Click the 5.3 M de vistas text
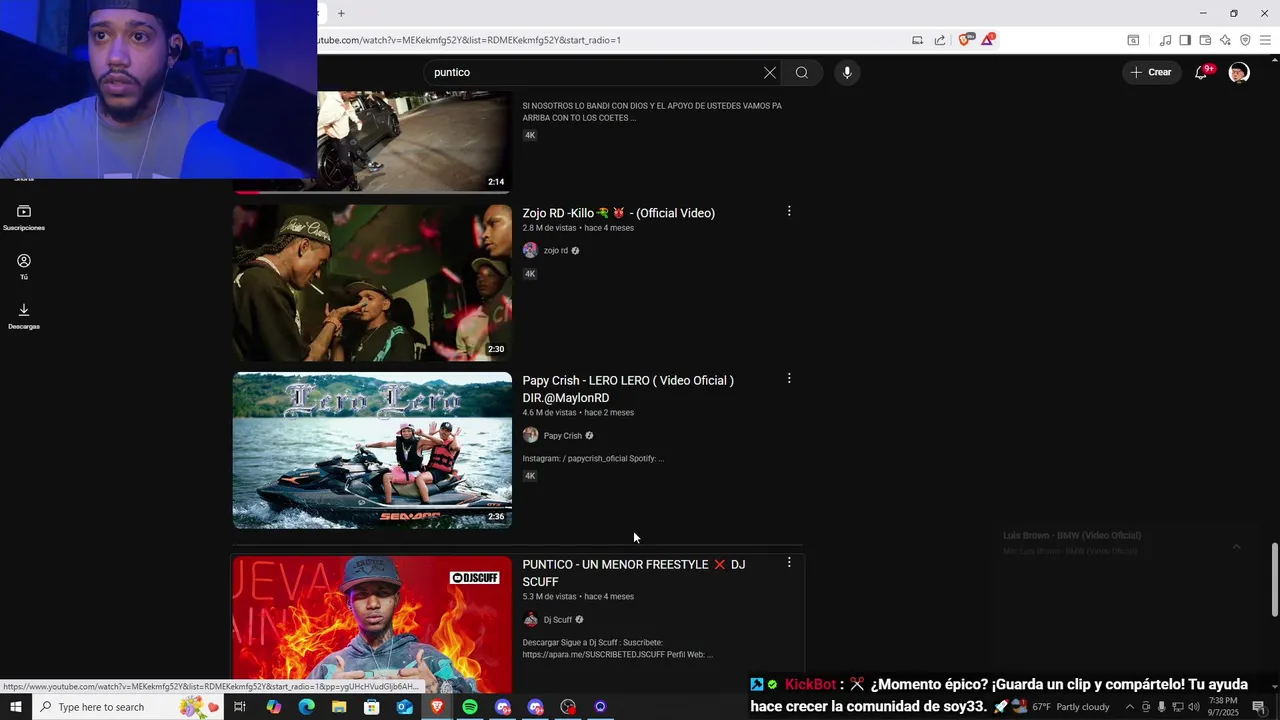Screen dimensions: 1280x720 coord(549,597)
